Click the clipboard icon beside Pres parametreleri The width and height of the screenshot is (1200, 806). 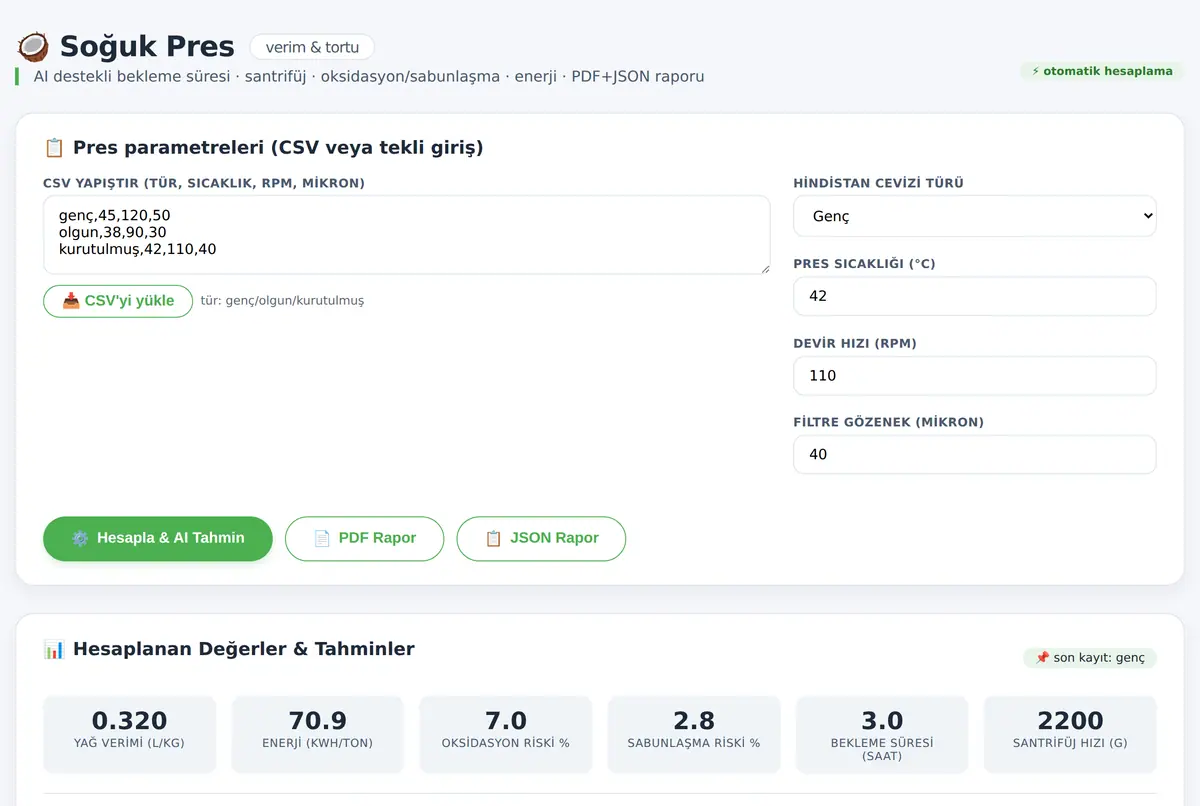tap(54, 148)
